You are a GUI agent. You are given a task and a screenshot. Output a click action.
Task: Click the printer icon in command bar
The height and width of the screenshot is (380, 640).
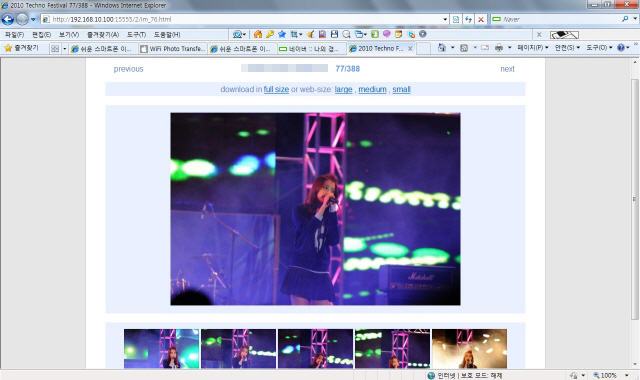coord(499,48)
